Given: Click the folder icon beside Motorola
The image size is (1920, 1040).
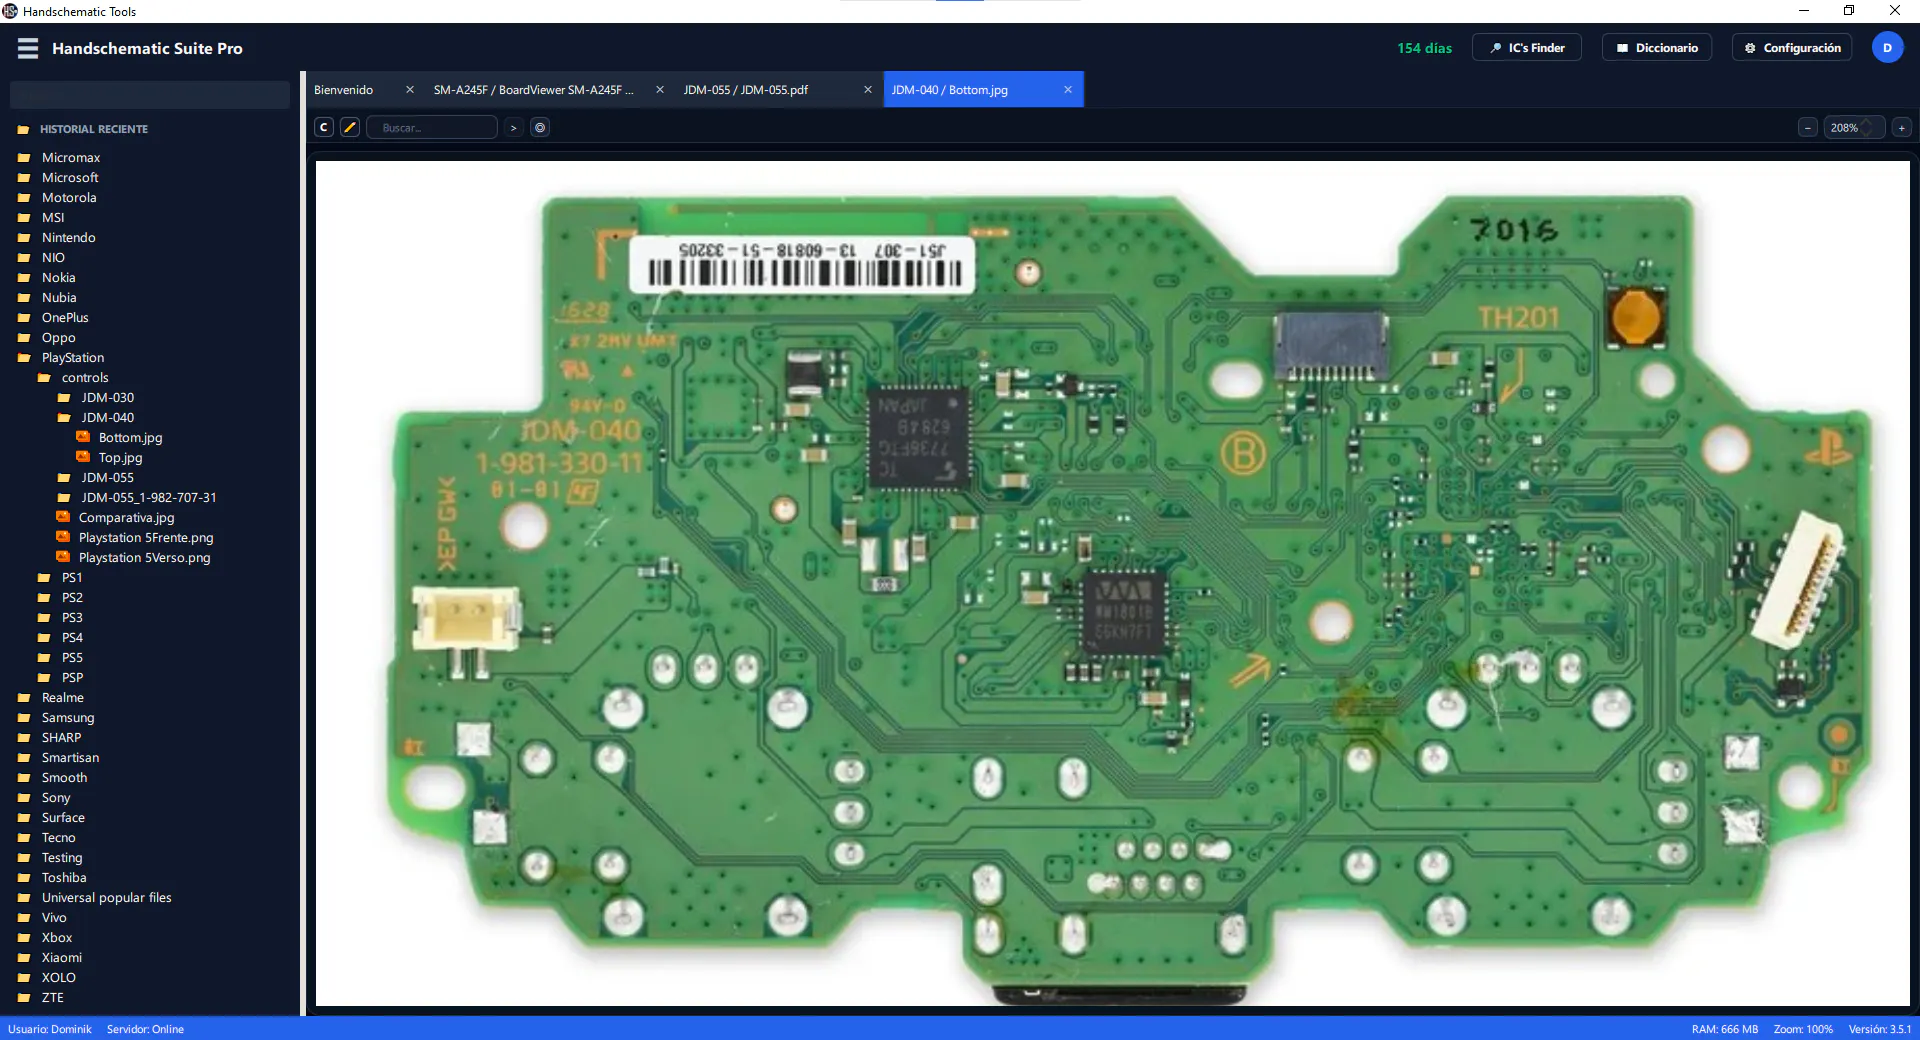Looking at the screenshot, I should [24, 198].
